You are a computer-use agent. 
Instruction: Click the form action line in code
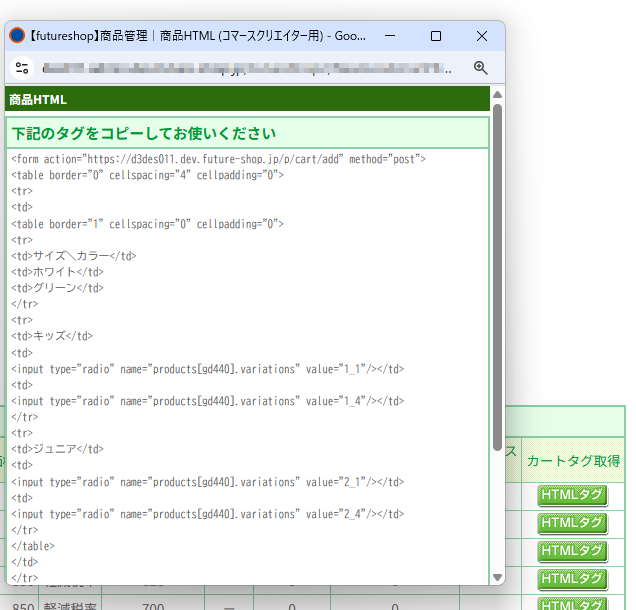(218, 159)
